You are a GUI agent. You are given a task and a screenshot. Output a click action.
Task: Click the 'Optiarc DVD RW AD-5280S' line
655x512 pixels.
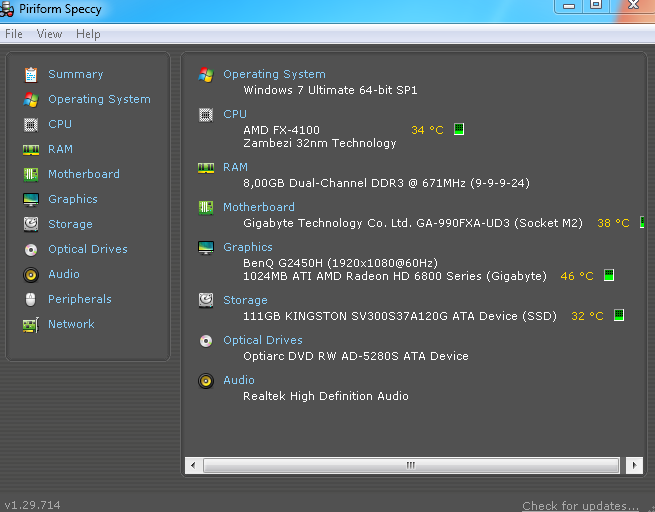pyautogui.click(x=356, y=356)
